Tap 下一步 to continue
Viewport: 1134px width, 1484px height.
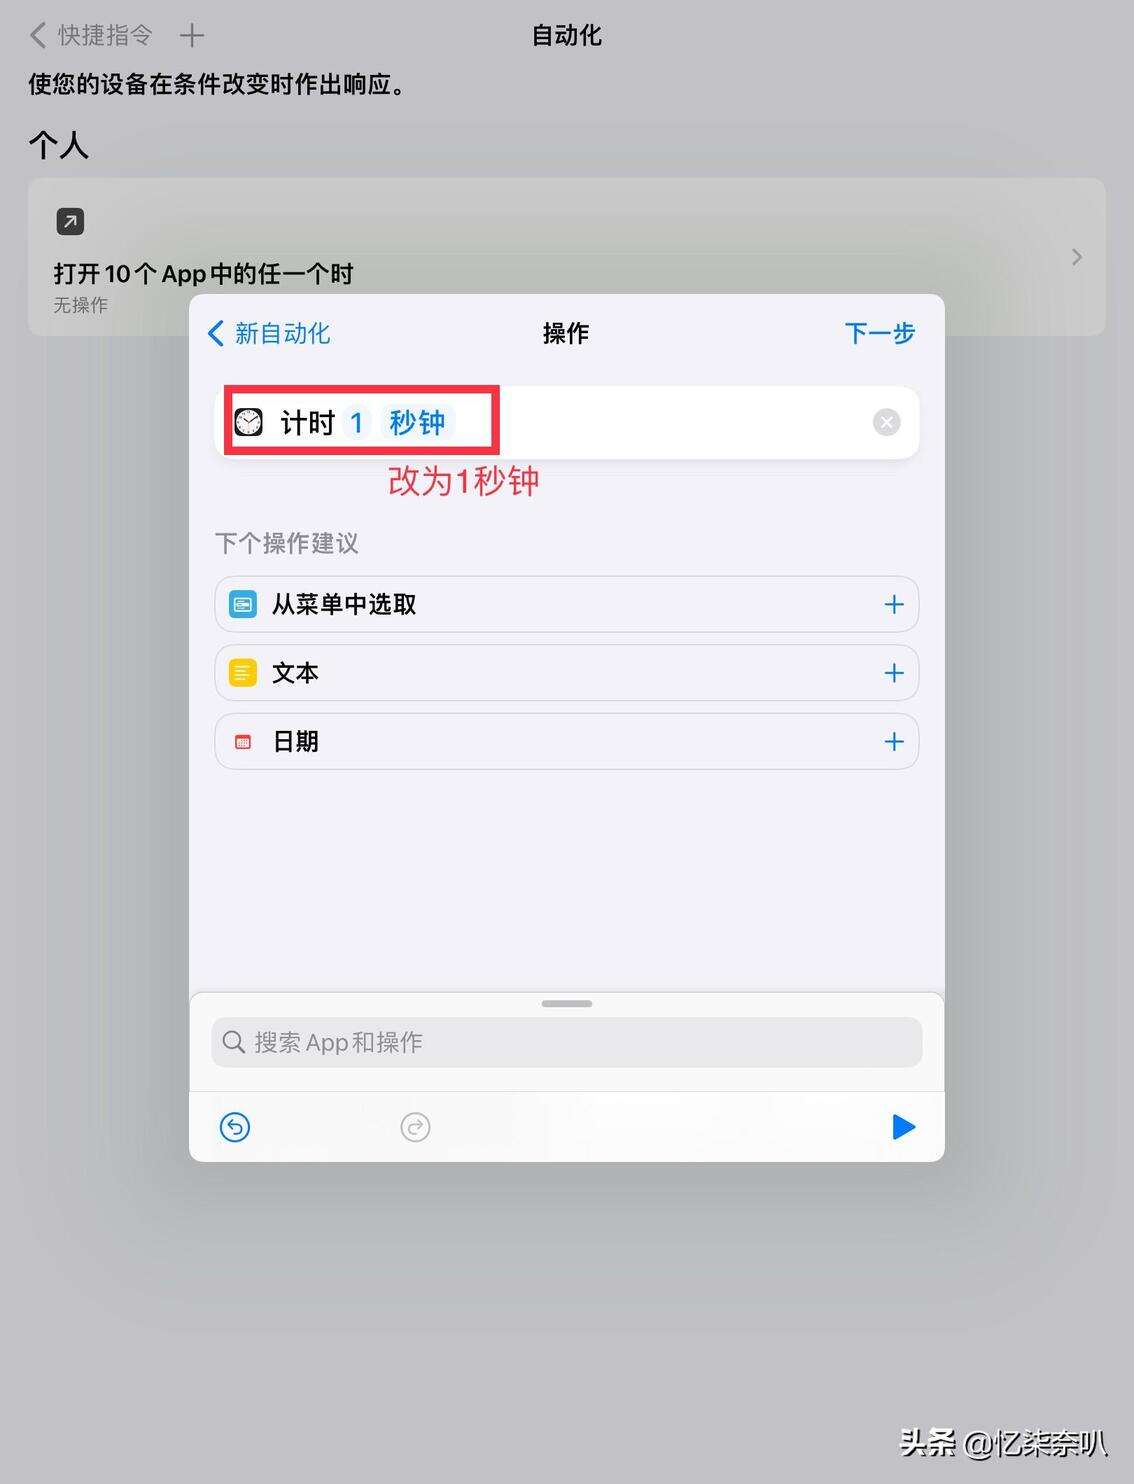pos(880,333)
